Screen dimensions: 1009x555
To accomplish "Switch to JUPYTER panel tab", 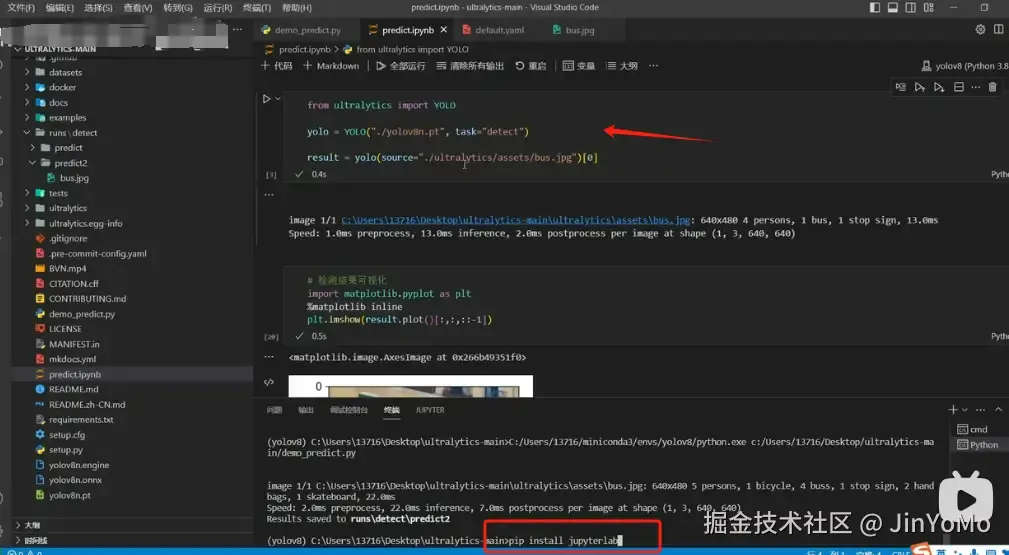I will pos(430,410).
